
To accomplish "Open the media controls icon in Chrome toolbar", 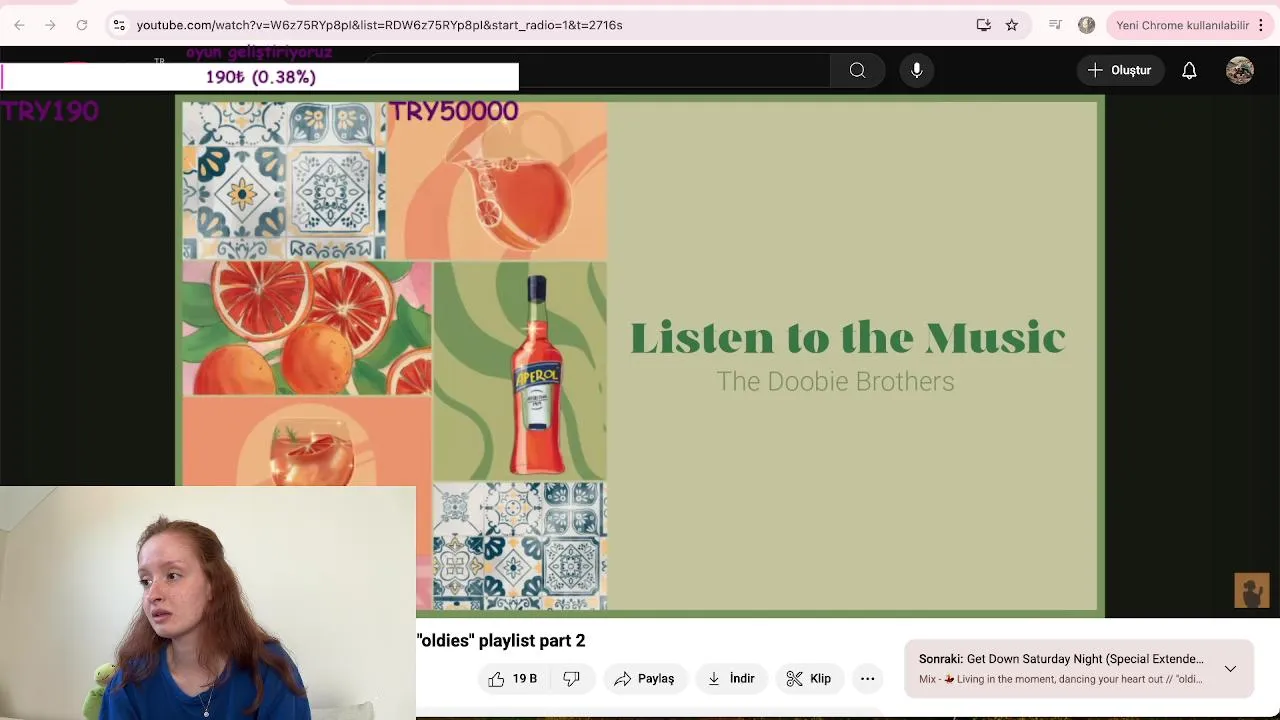I will point(1055,25).
